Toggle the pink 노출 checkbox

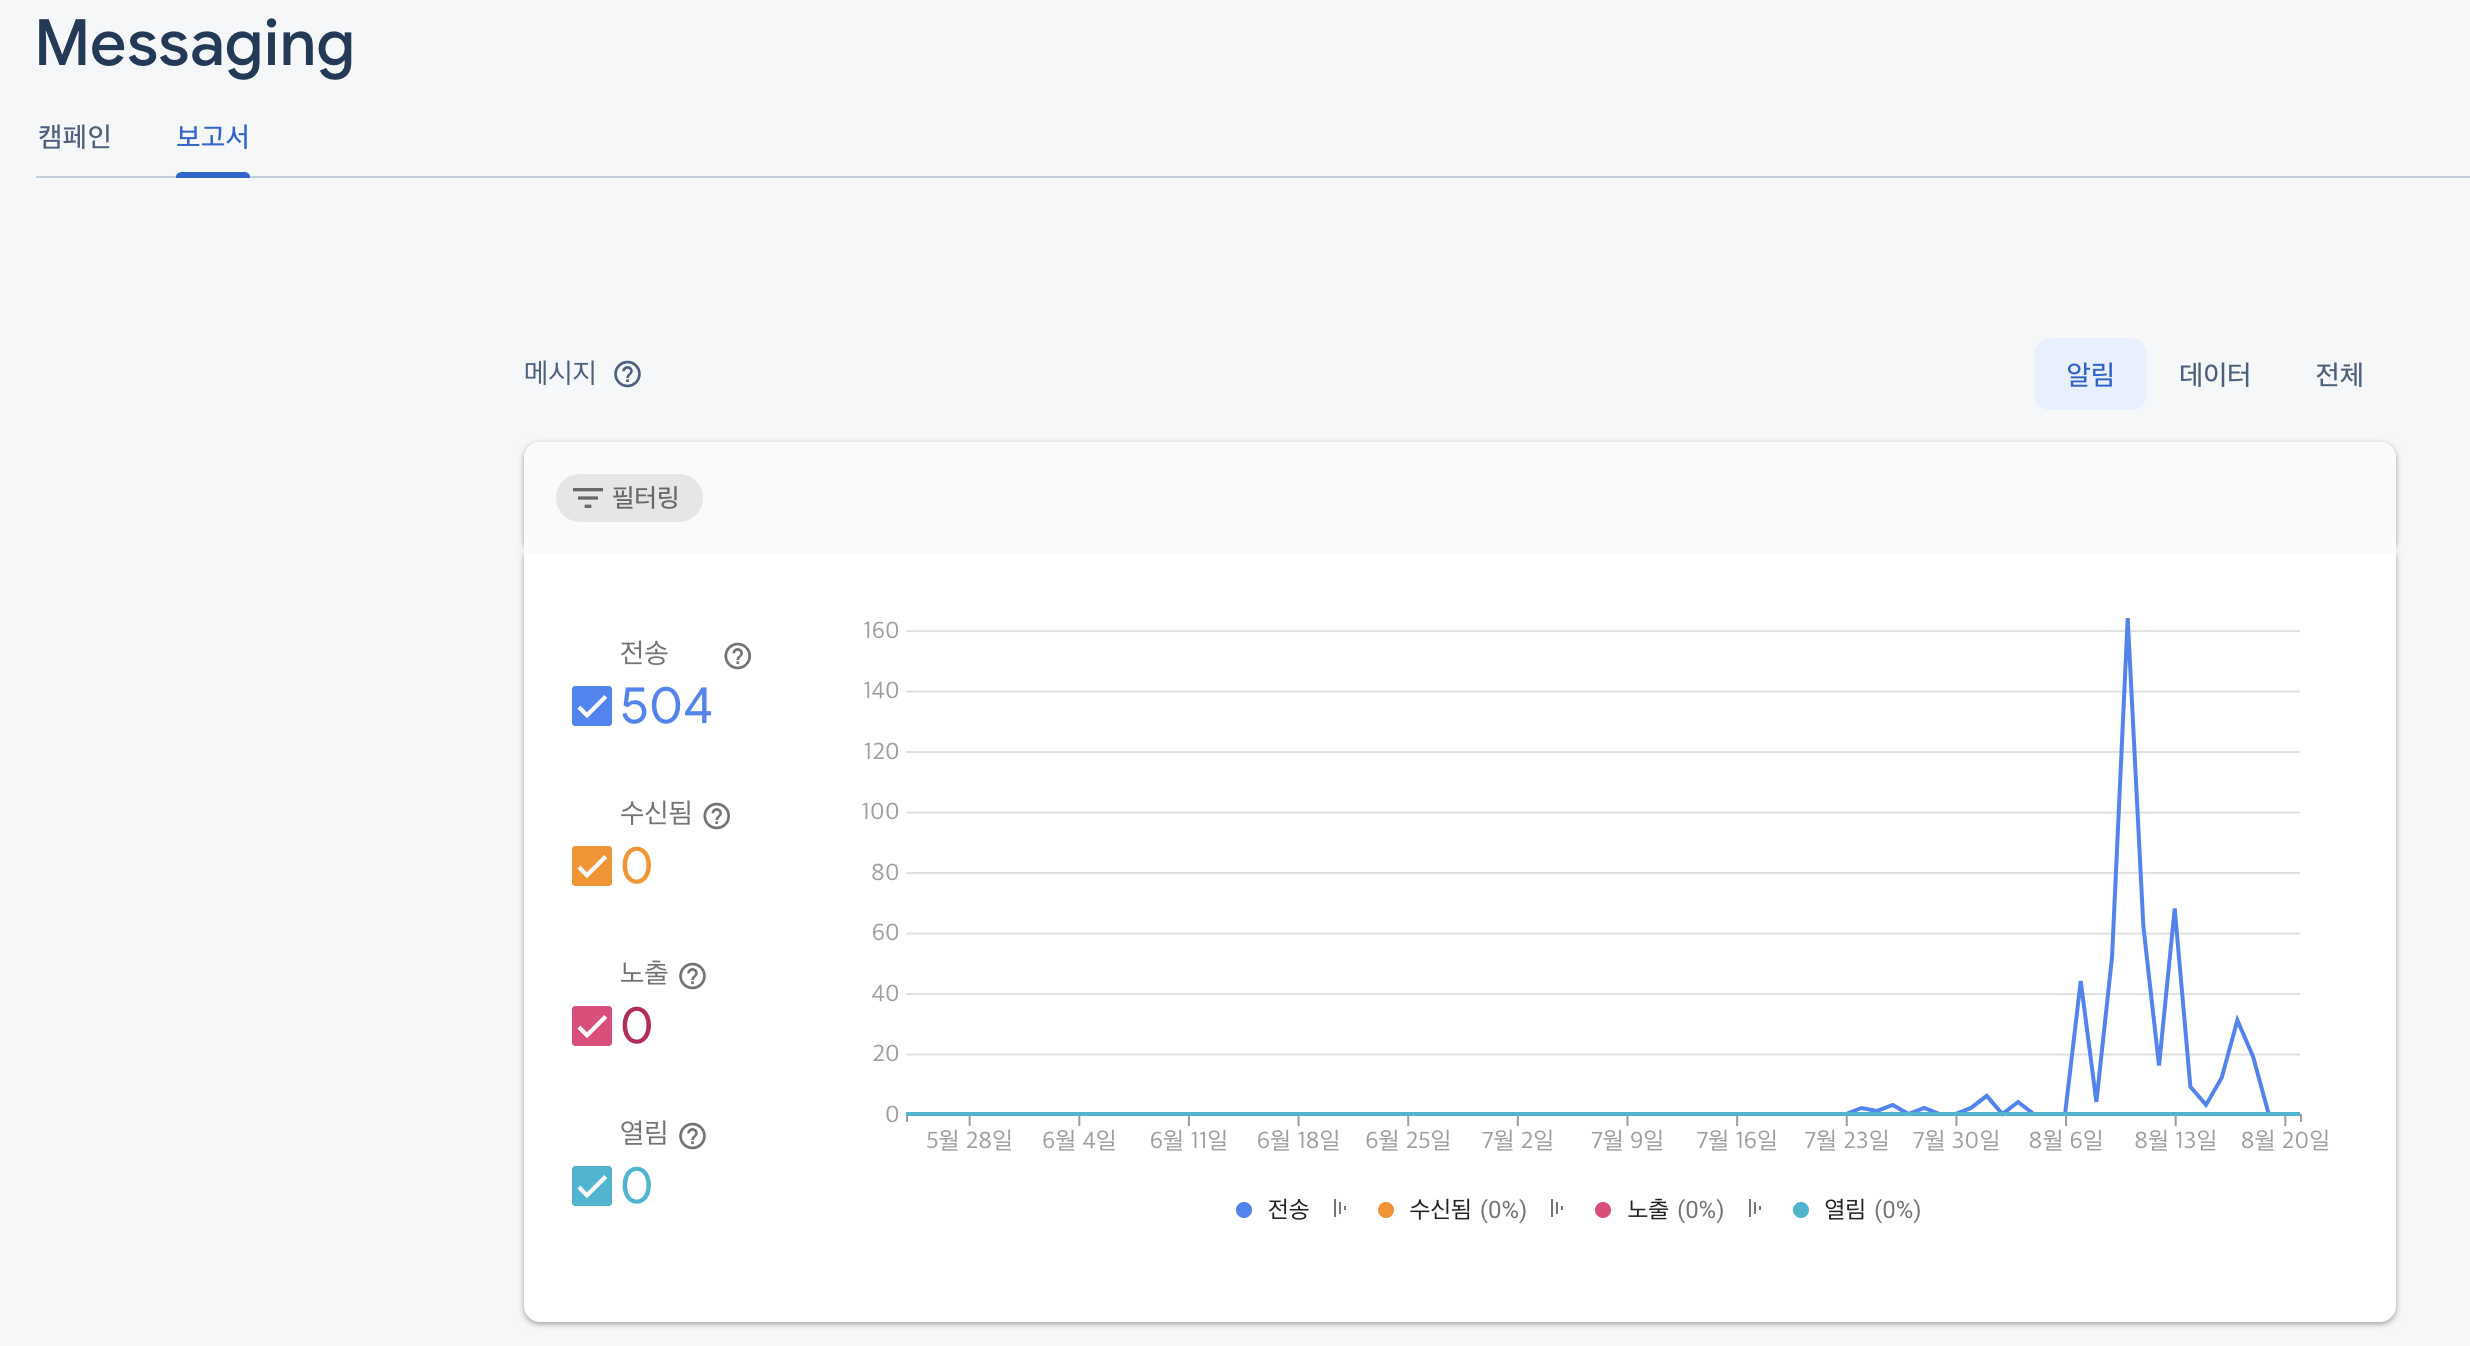pyautogui.click(x=591, y=1026)
